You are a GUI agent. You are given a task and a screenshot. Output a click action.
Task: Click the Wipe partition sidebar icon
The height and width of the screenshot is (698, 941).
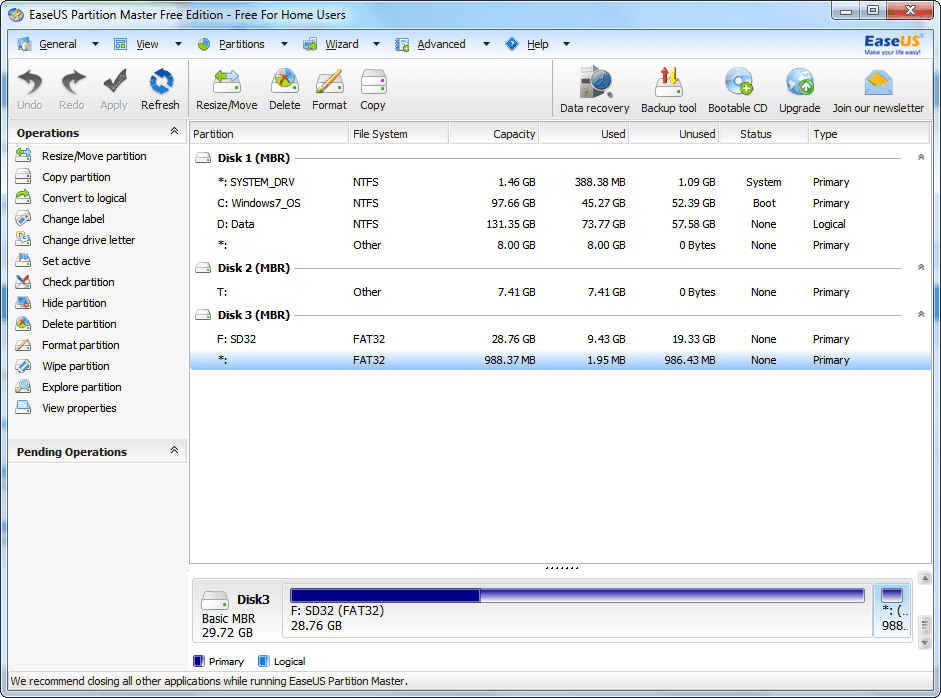tap(23, 366)
